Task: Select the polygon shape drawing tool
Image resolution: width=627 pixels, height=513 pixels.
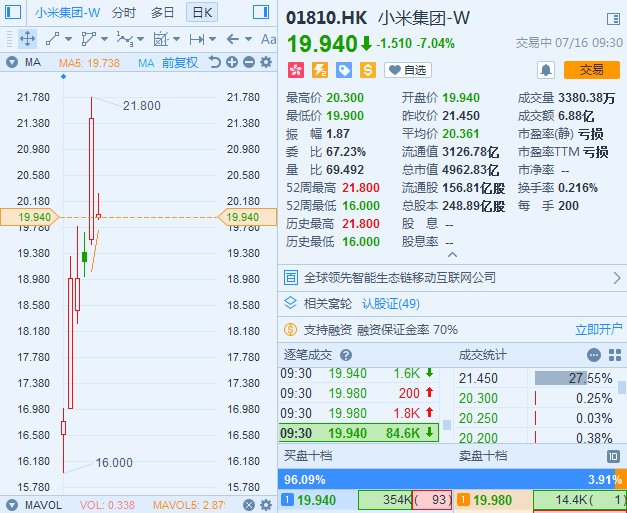Action: click(x=88, y=39)
